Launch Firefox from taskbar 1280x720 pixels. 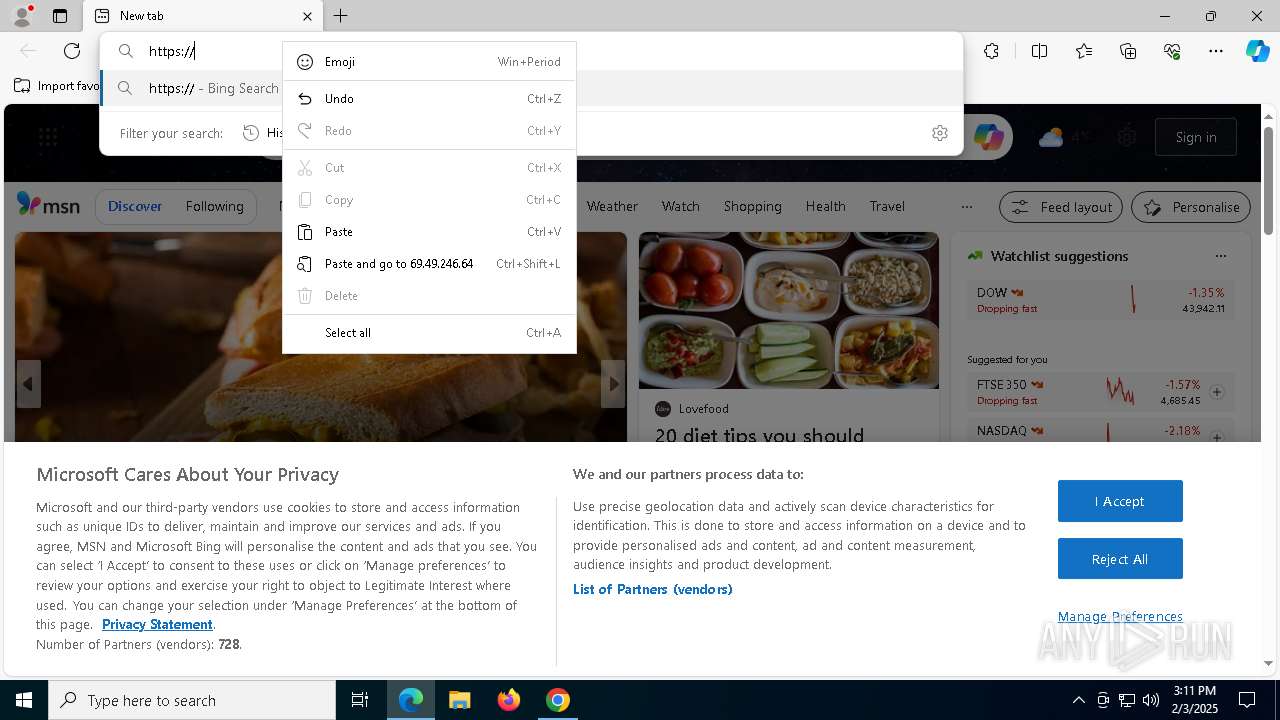508,700
